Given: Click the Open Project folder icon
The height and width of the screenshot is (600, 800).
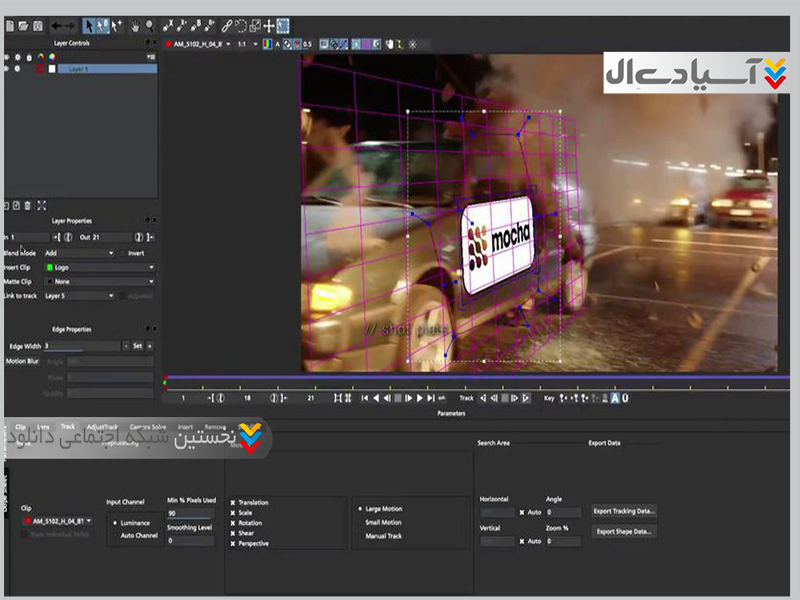Looking at the screenshot, I should 23,25.
